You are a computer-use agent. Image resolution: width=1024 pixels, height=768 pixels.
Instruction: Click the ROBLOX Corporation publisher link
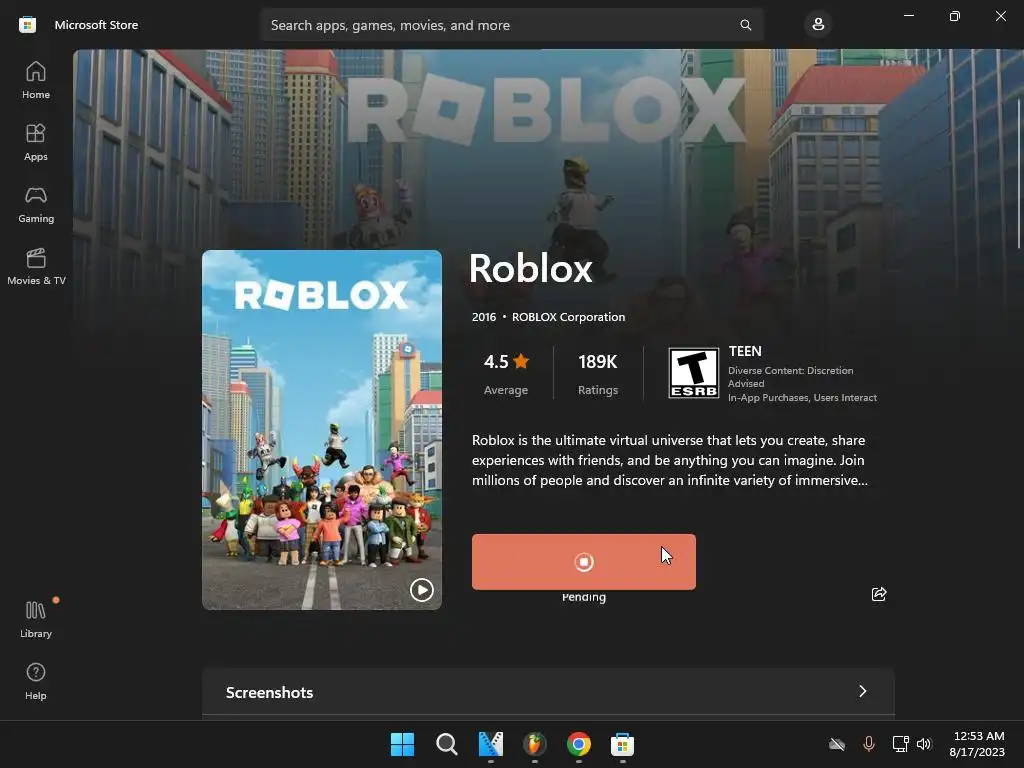(x=568, y=317)
